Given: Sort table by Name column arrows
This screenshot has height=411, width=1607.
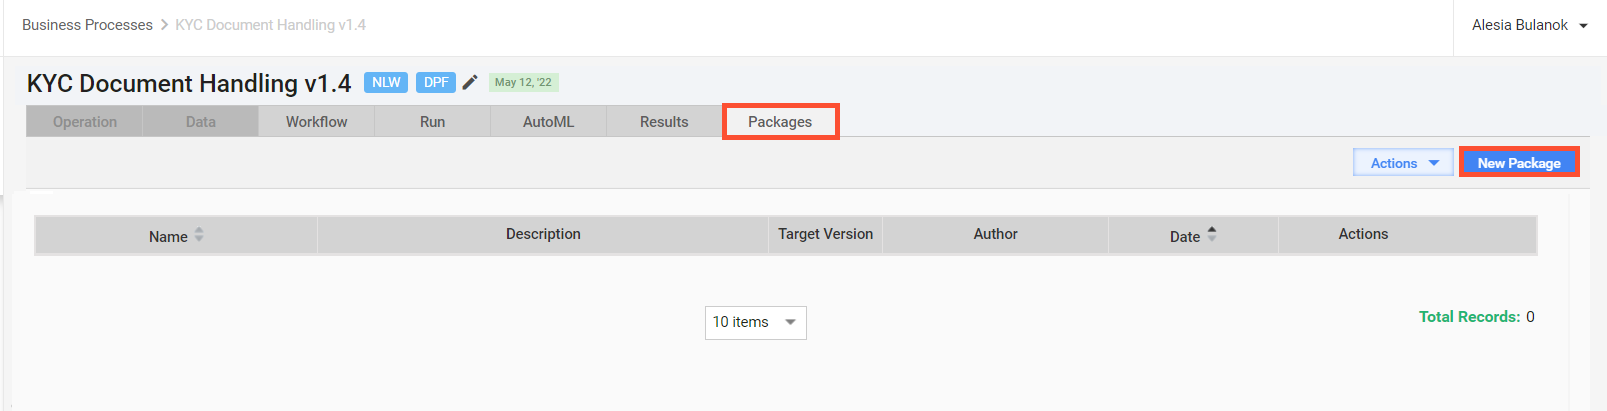Looking at the screenshot, I should pos(199,234).
